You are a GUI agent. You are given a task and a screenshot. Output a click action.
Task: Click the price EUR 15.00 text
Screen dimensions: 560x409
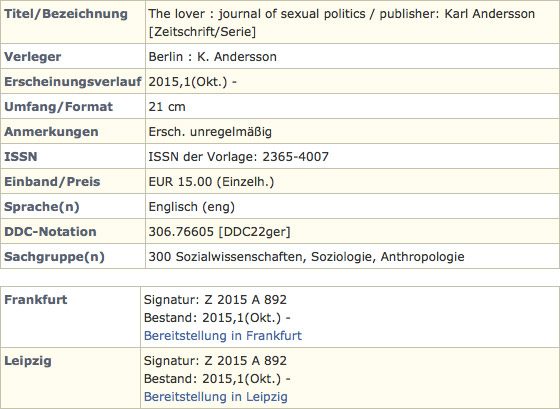pos(211,182)
